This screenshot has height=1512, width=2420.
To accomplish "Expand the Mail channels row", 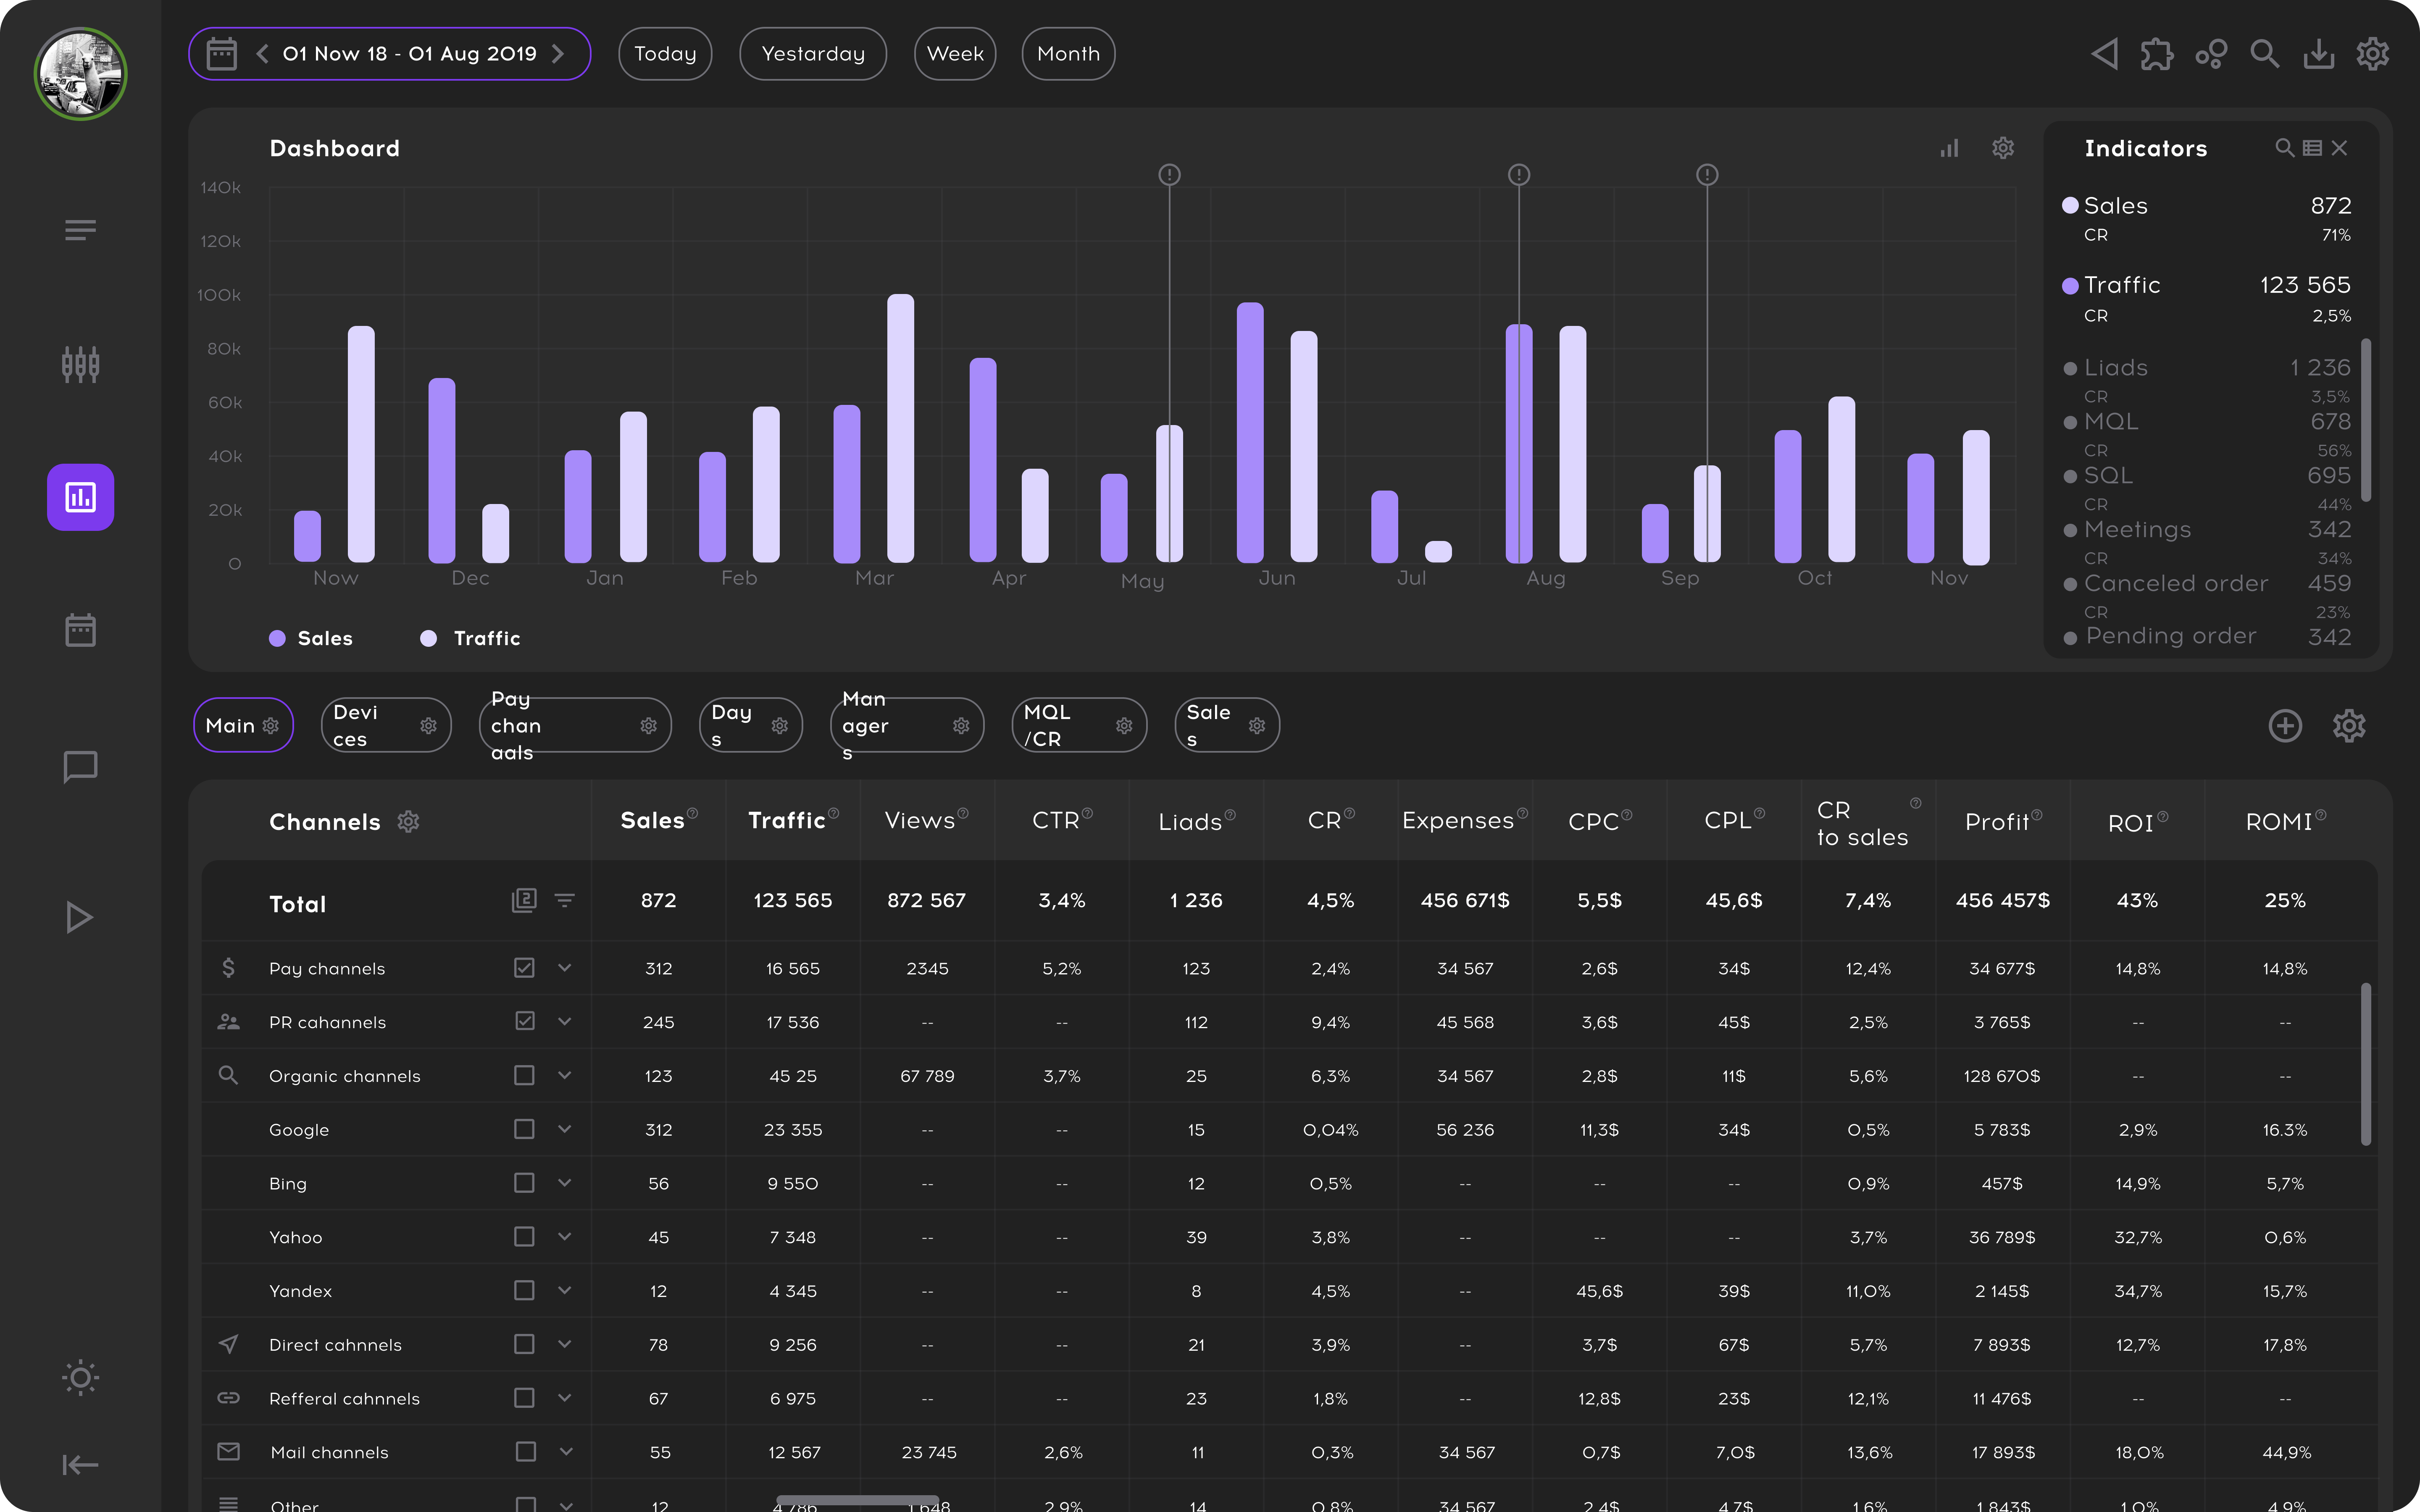I will coord(565,1451).
